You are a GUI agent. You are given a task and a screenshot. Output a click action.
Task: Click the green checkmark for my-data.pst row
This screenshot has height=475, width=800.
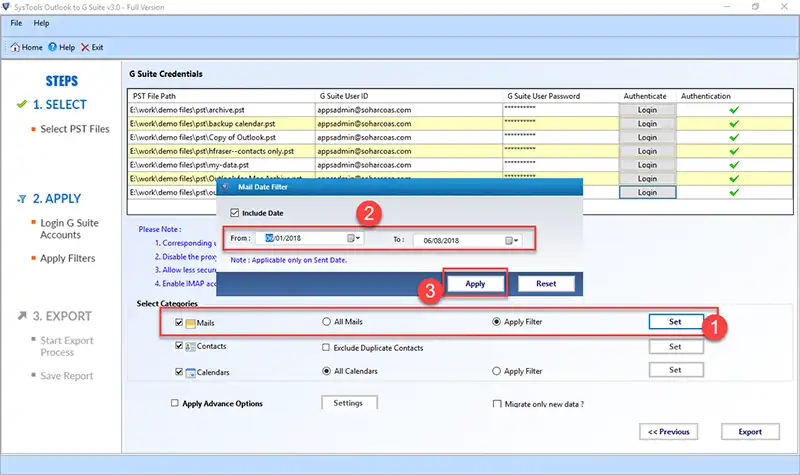(x=734, y=165)
